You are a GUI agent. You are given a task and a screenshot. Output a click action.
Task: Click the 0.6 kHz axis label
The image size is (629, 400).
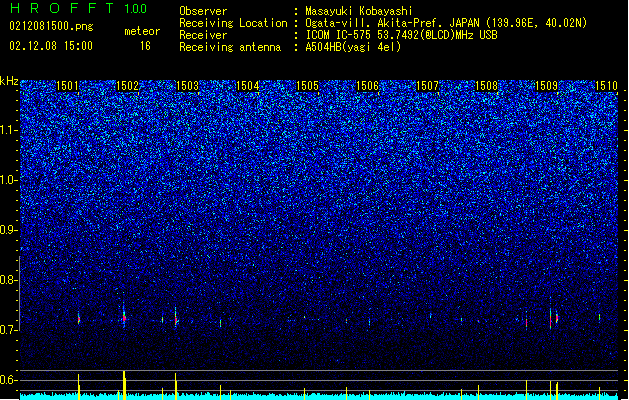click(9, 380)
